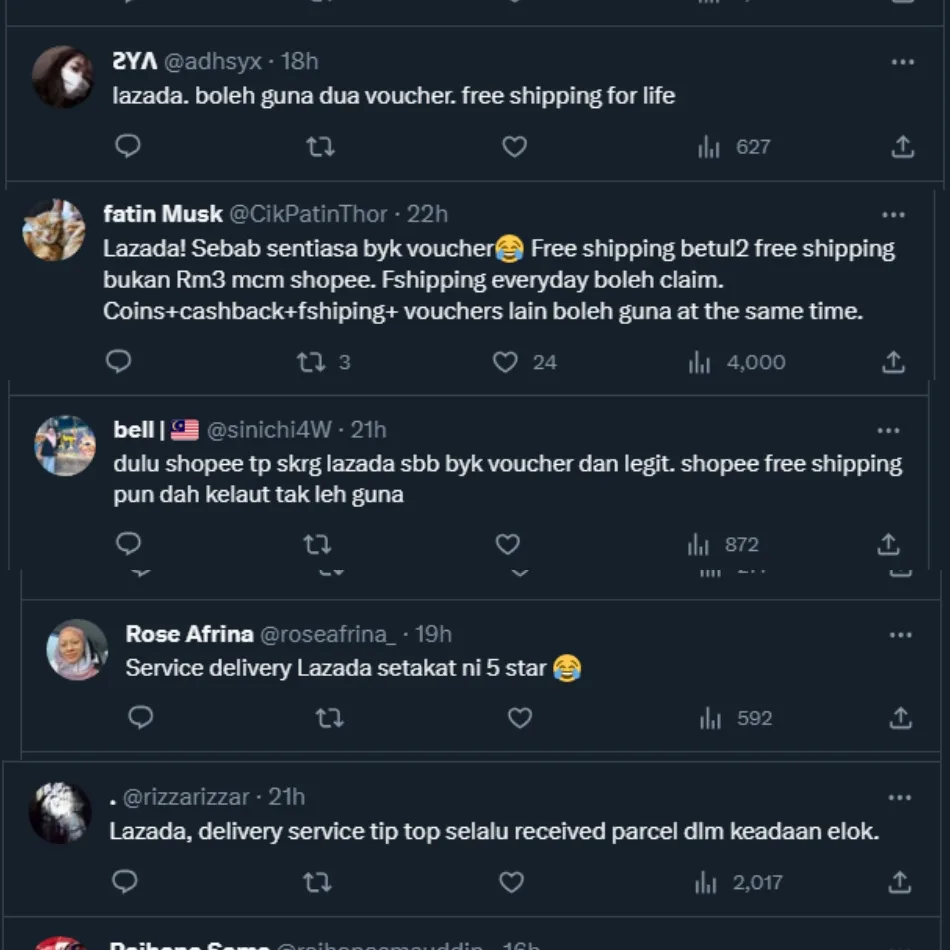Open the @sinichi4W profile handle

point(268,430)
